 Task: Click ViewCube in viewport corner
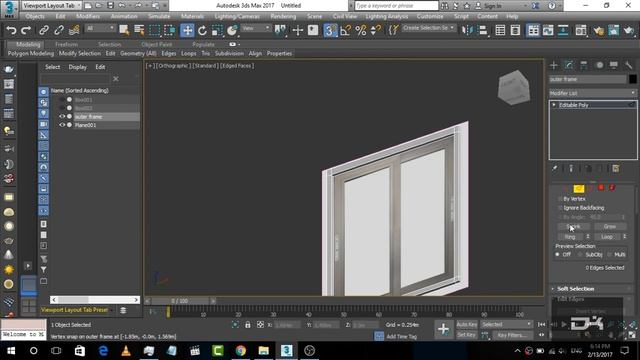[513, 87]
